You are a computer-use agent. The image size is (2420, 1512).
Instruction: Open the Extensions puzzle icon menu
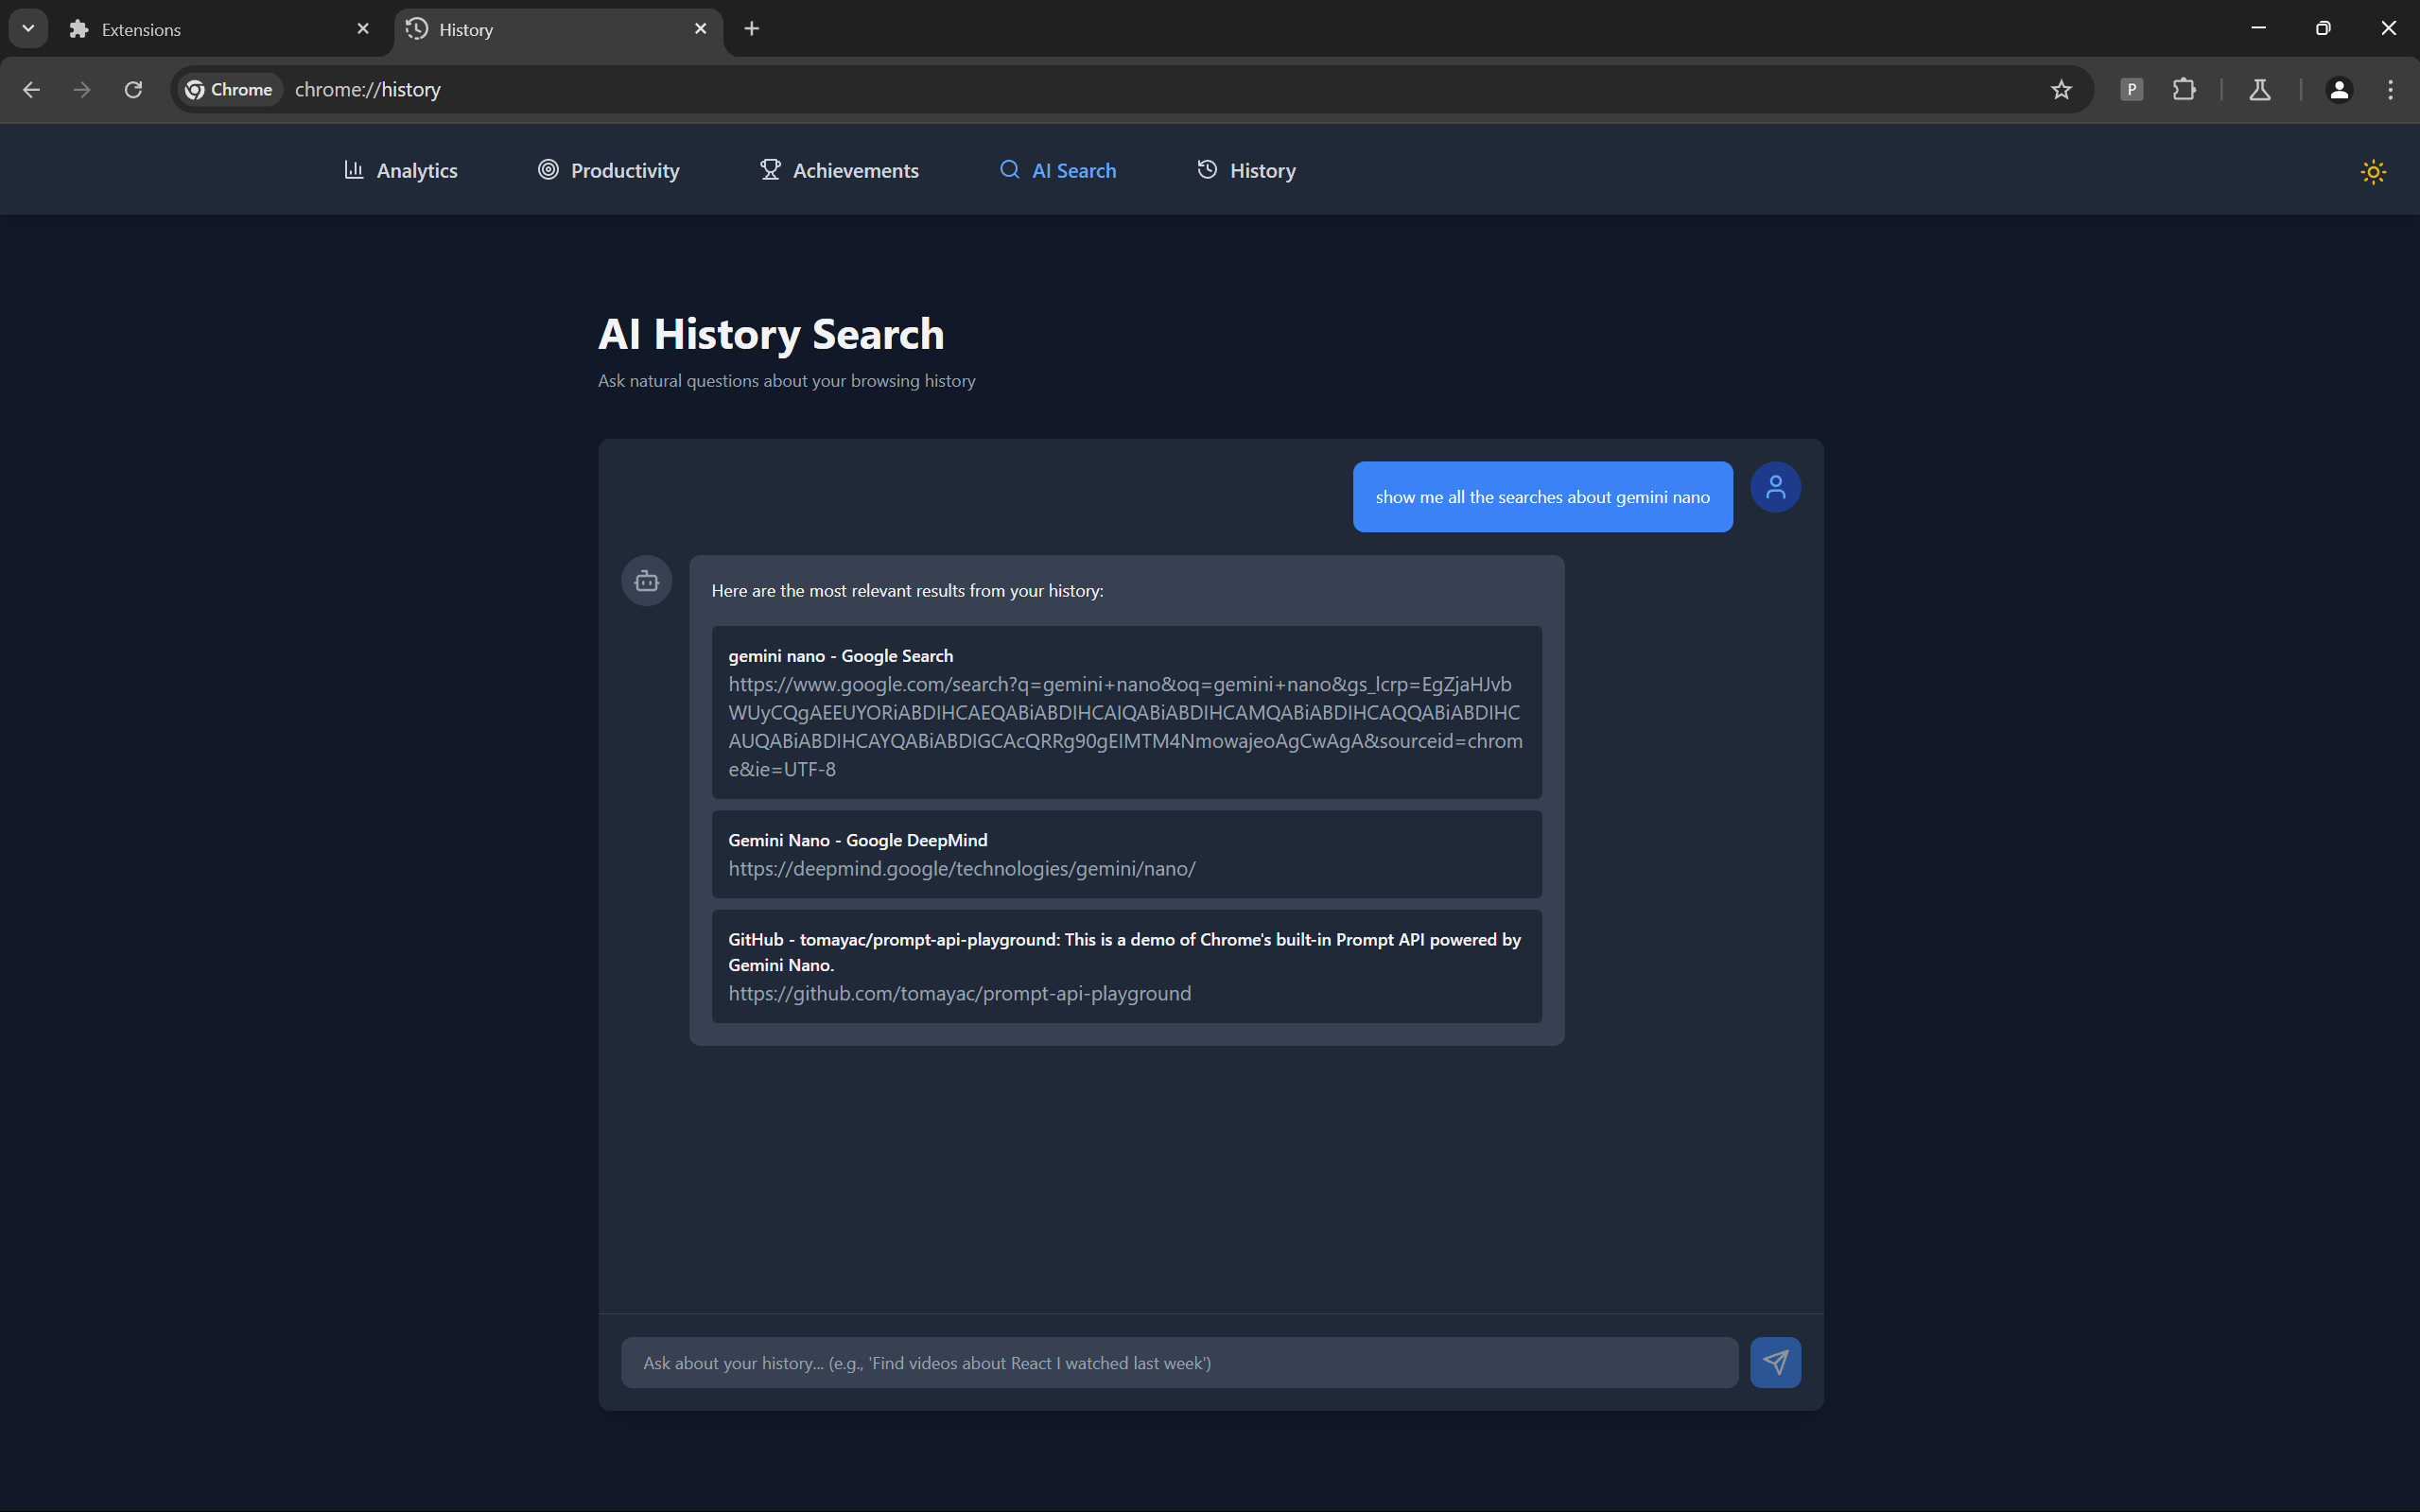click(x=2184, y=90)
